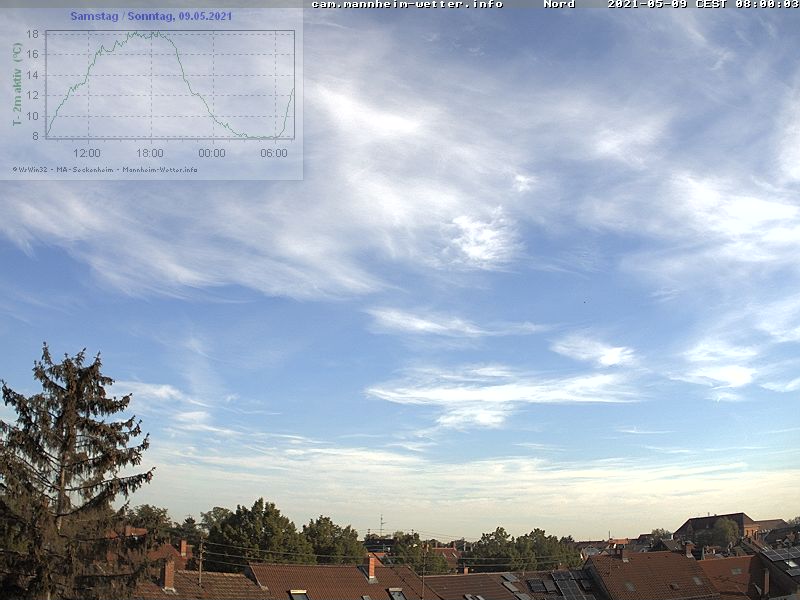Click the cam.mannheim-wetter.info header text

[407, 4]
